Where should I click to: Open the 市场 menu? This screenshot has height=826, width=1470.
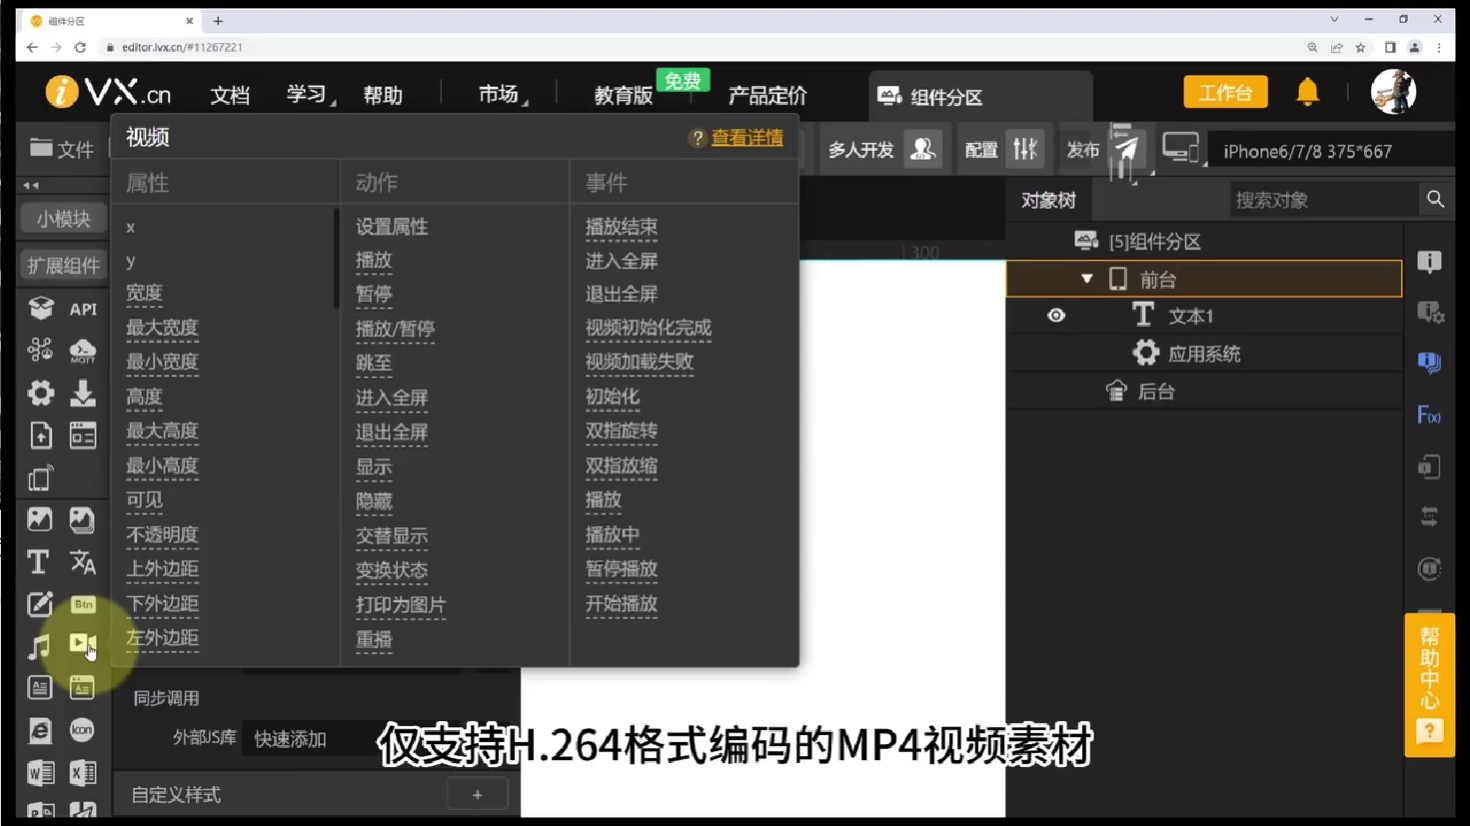click(x=500, y=94)
